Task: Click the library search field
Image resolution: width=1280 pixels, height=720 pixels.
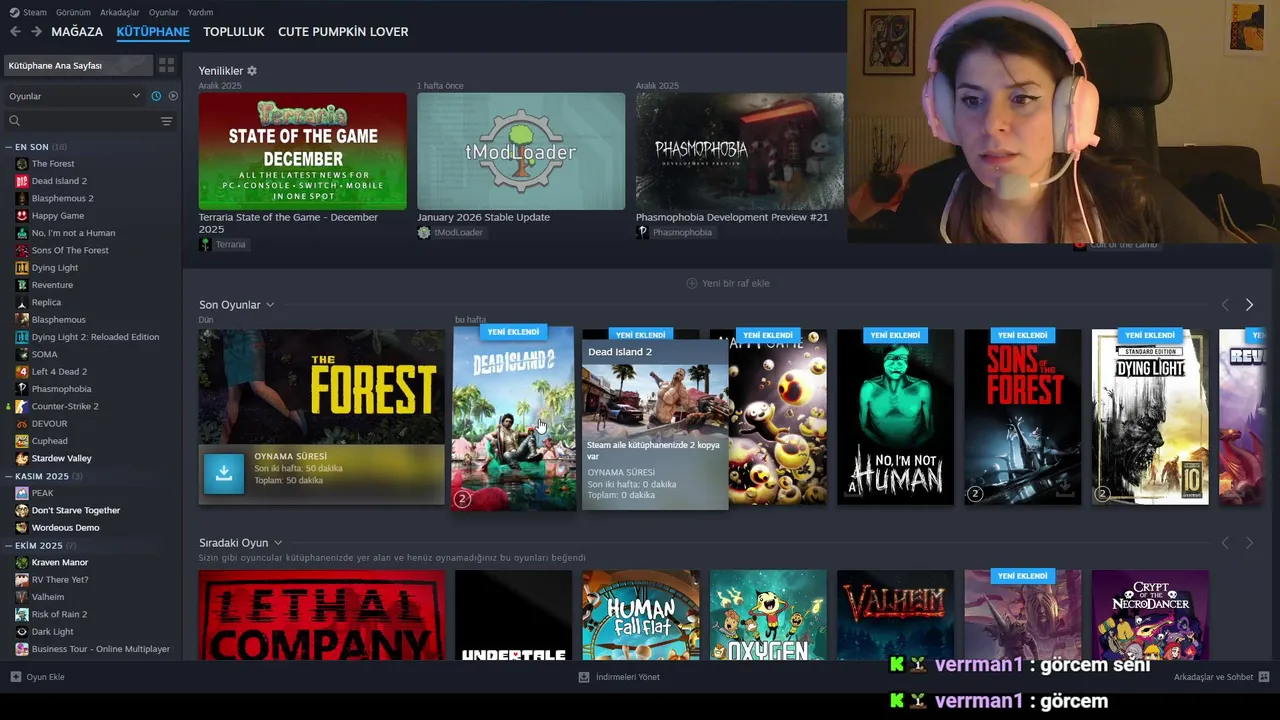Action: coord(82,121)
